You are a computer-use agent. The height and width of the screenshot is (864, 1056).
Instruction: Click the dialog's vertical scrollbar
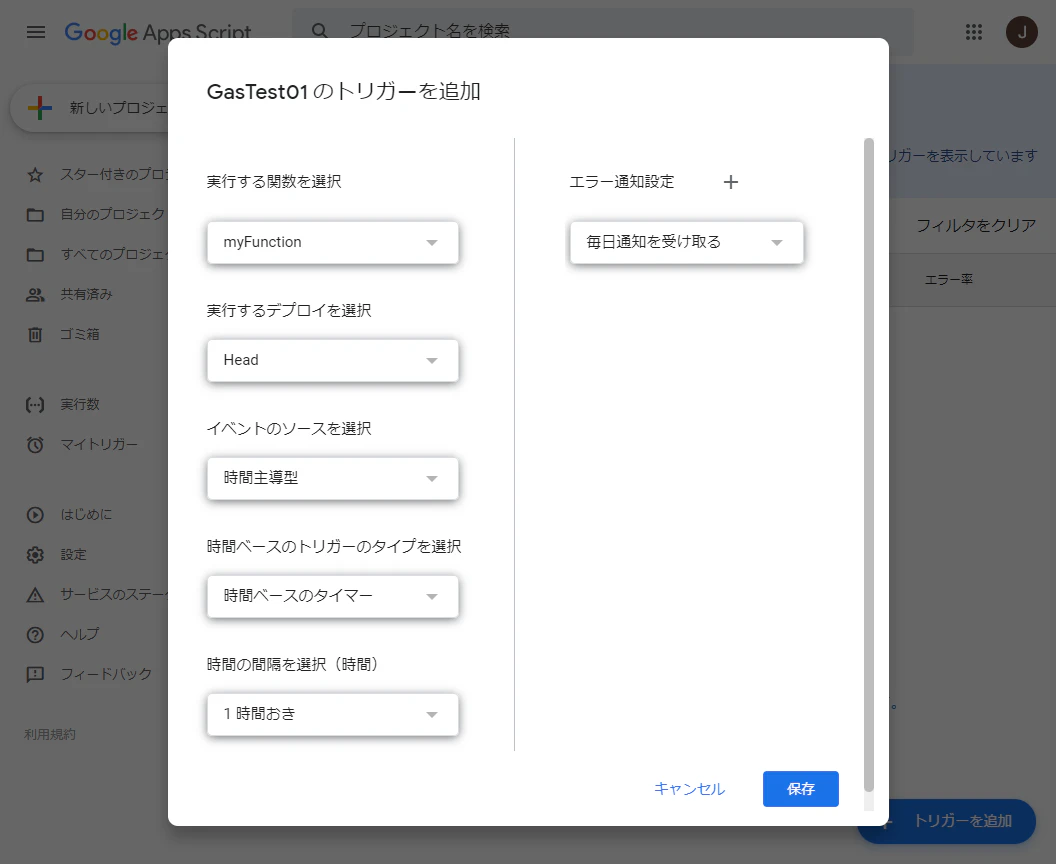point(869,465)
